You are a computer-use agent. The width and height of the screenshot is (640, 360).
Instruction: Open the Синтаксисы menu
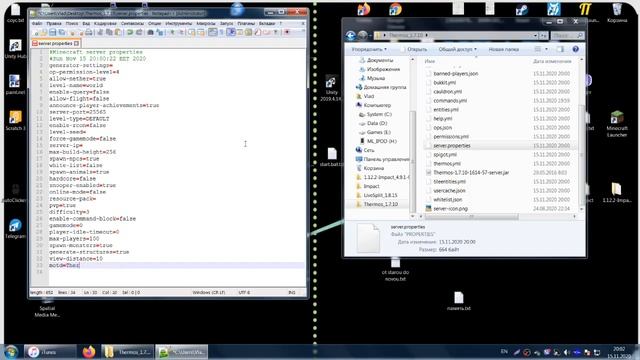click(x=132, y=24)
